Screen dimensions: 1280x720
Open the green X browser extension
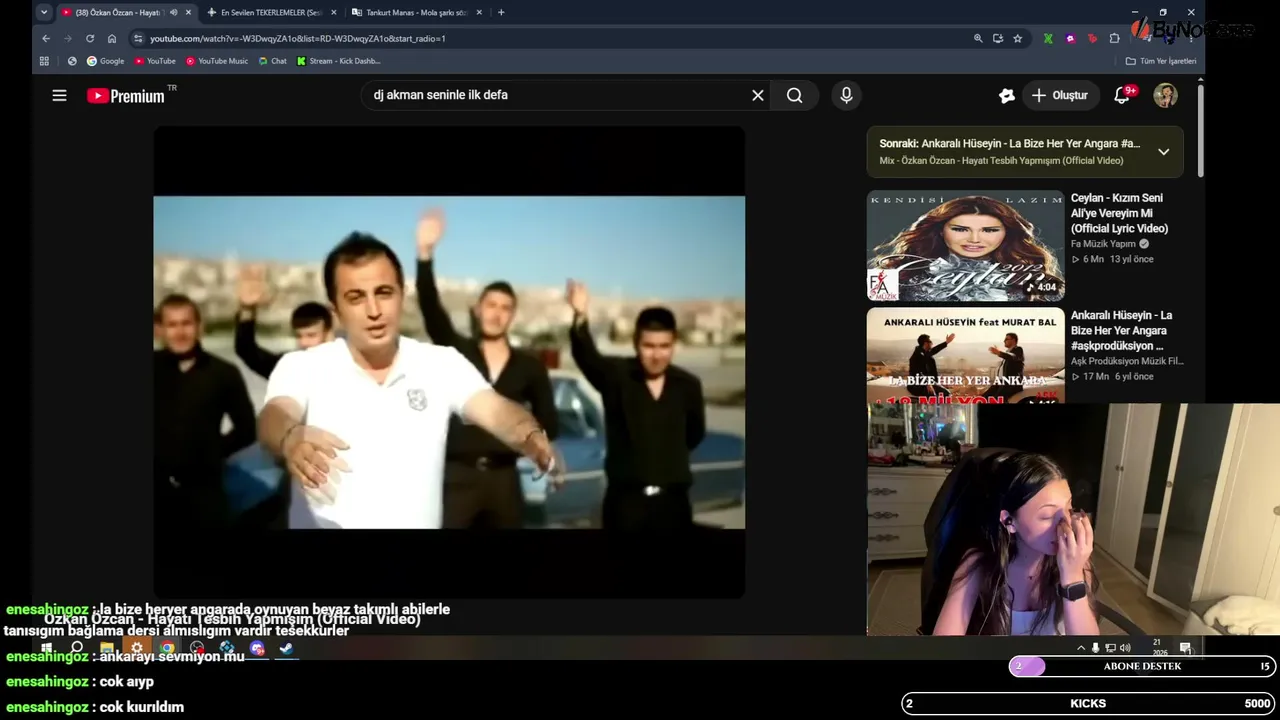[x=1048, y=38]
